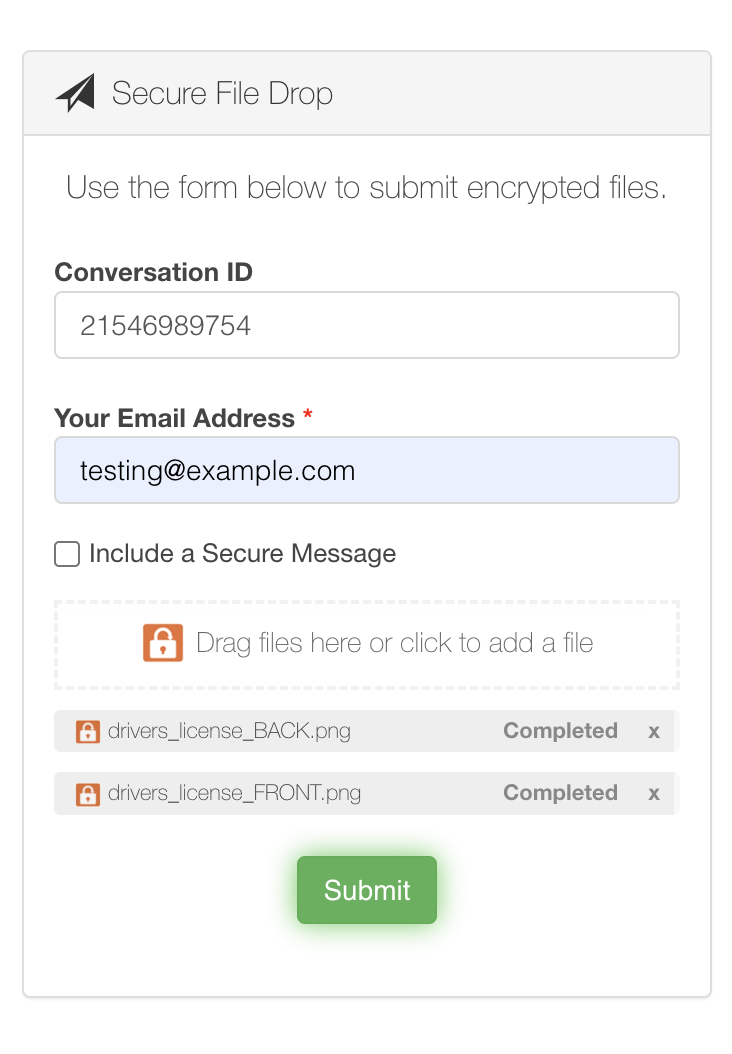This screenshot has width=732, height=1054.
Task: Click the Completed status for drivers_license_FRONT.png
Action: pos(560,792)
